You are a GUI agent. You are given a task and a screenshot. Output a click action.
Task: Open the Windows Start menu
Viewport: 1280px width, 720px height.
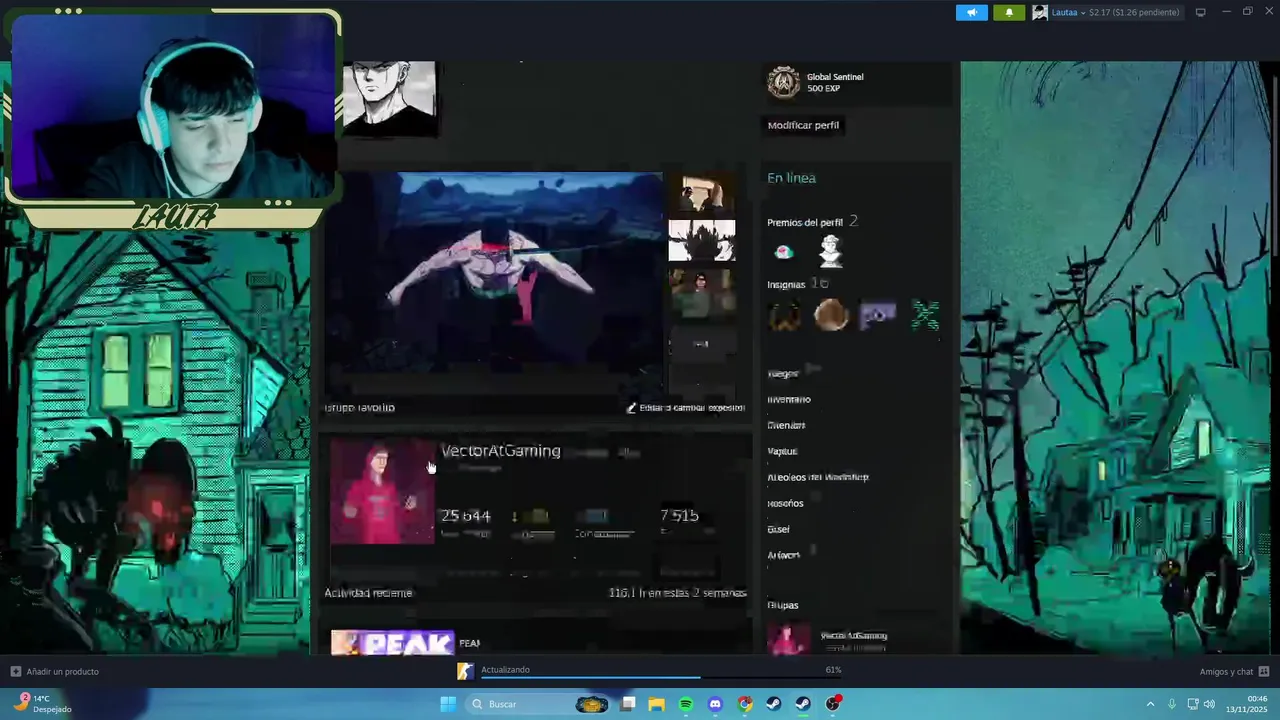(x=448, y=704)
